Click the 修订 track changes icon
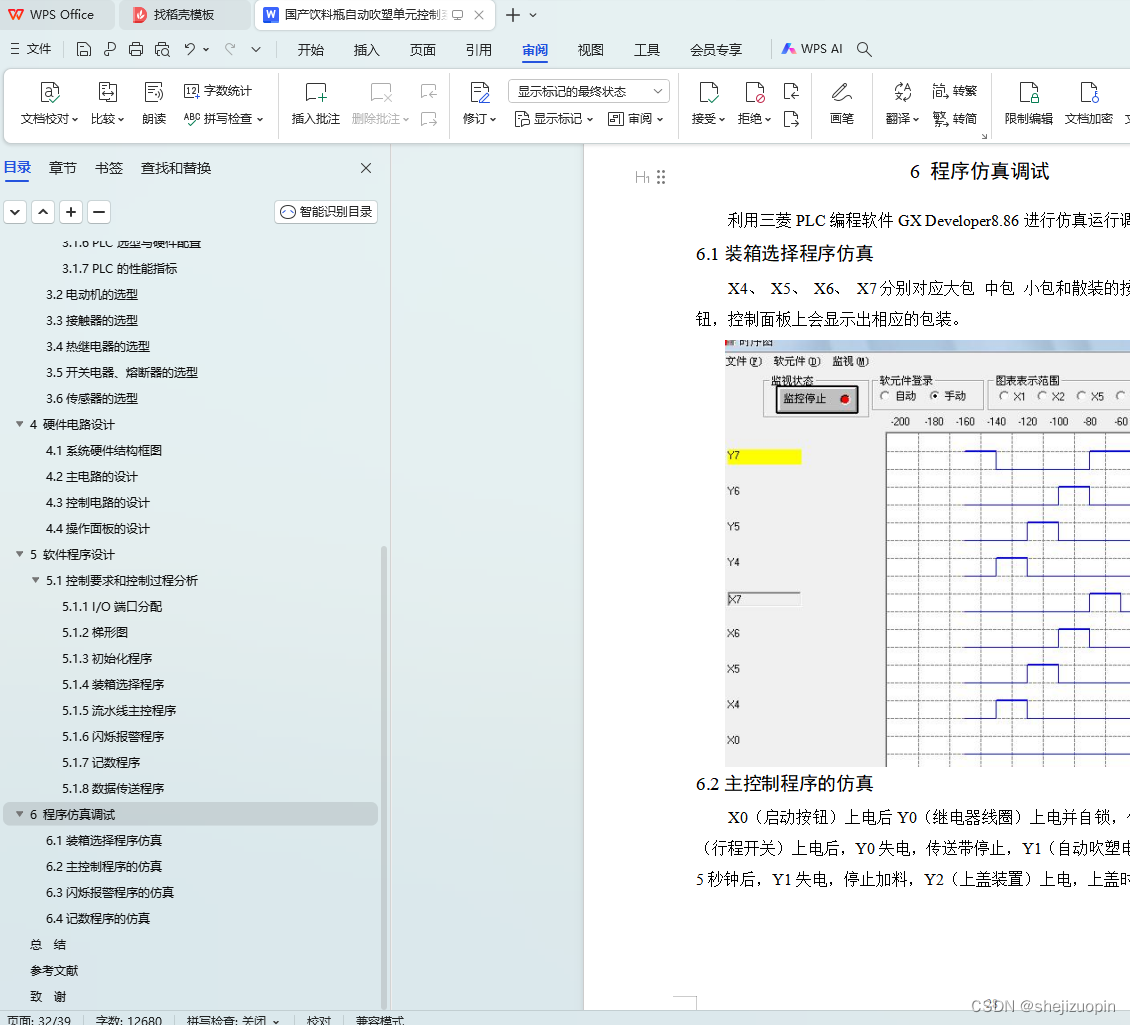This screenshot has width=1130, height=1025. coord(479,104)
